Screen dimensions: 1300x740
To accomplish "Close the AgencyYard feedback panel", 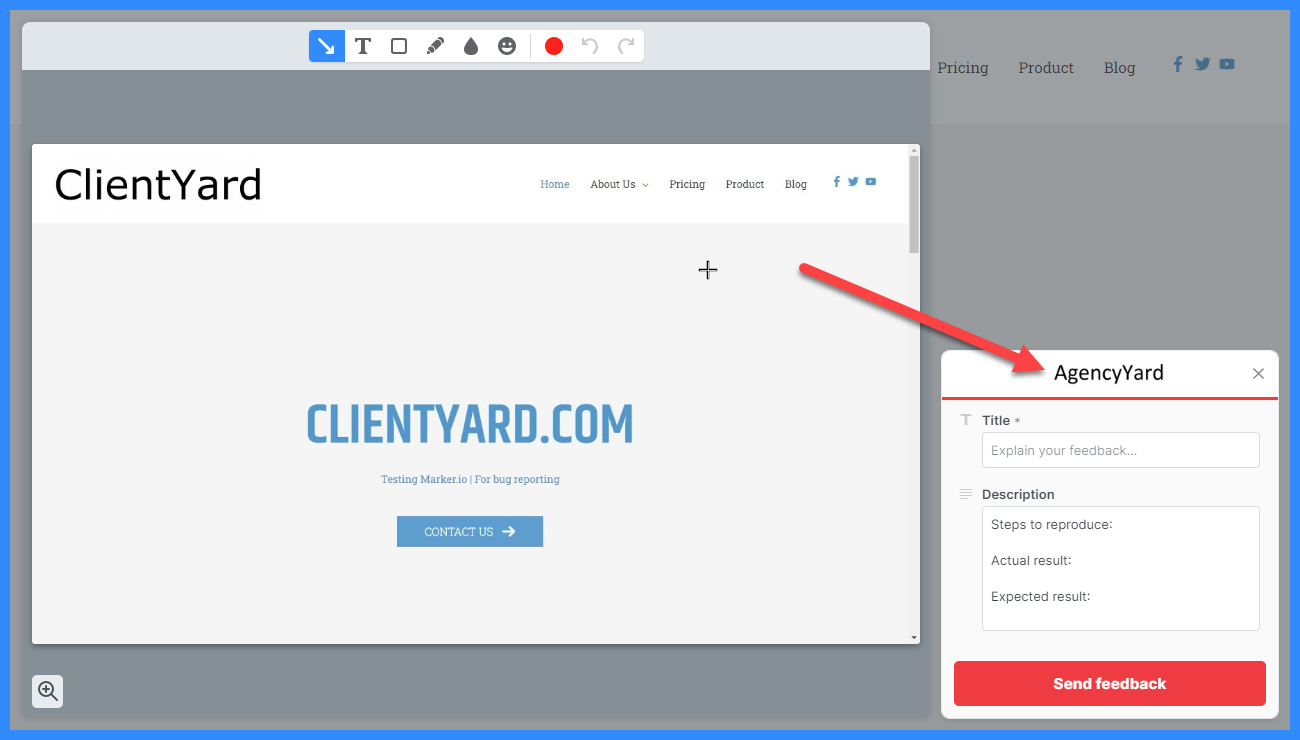I will [1258, 374].
